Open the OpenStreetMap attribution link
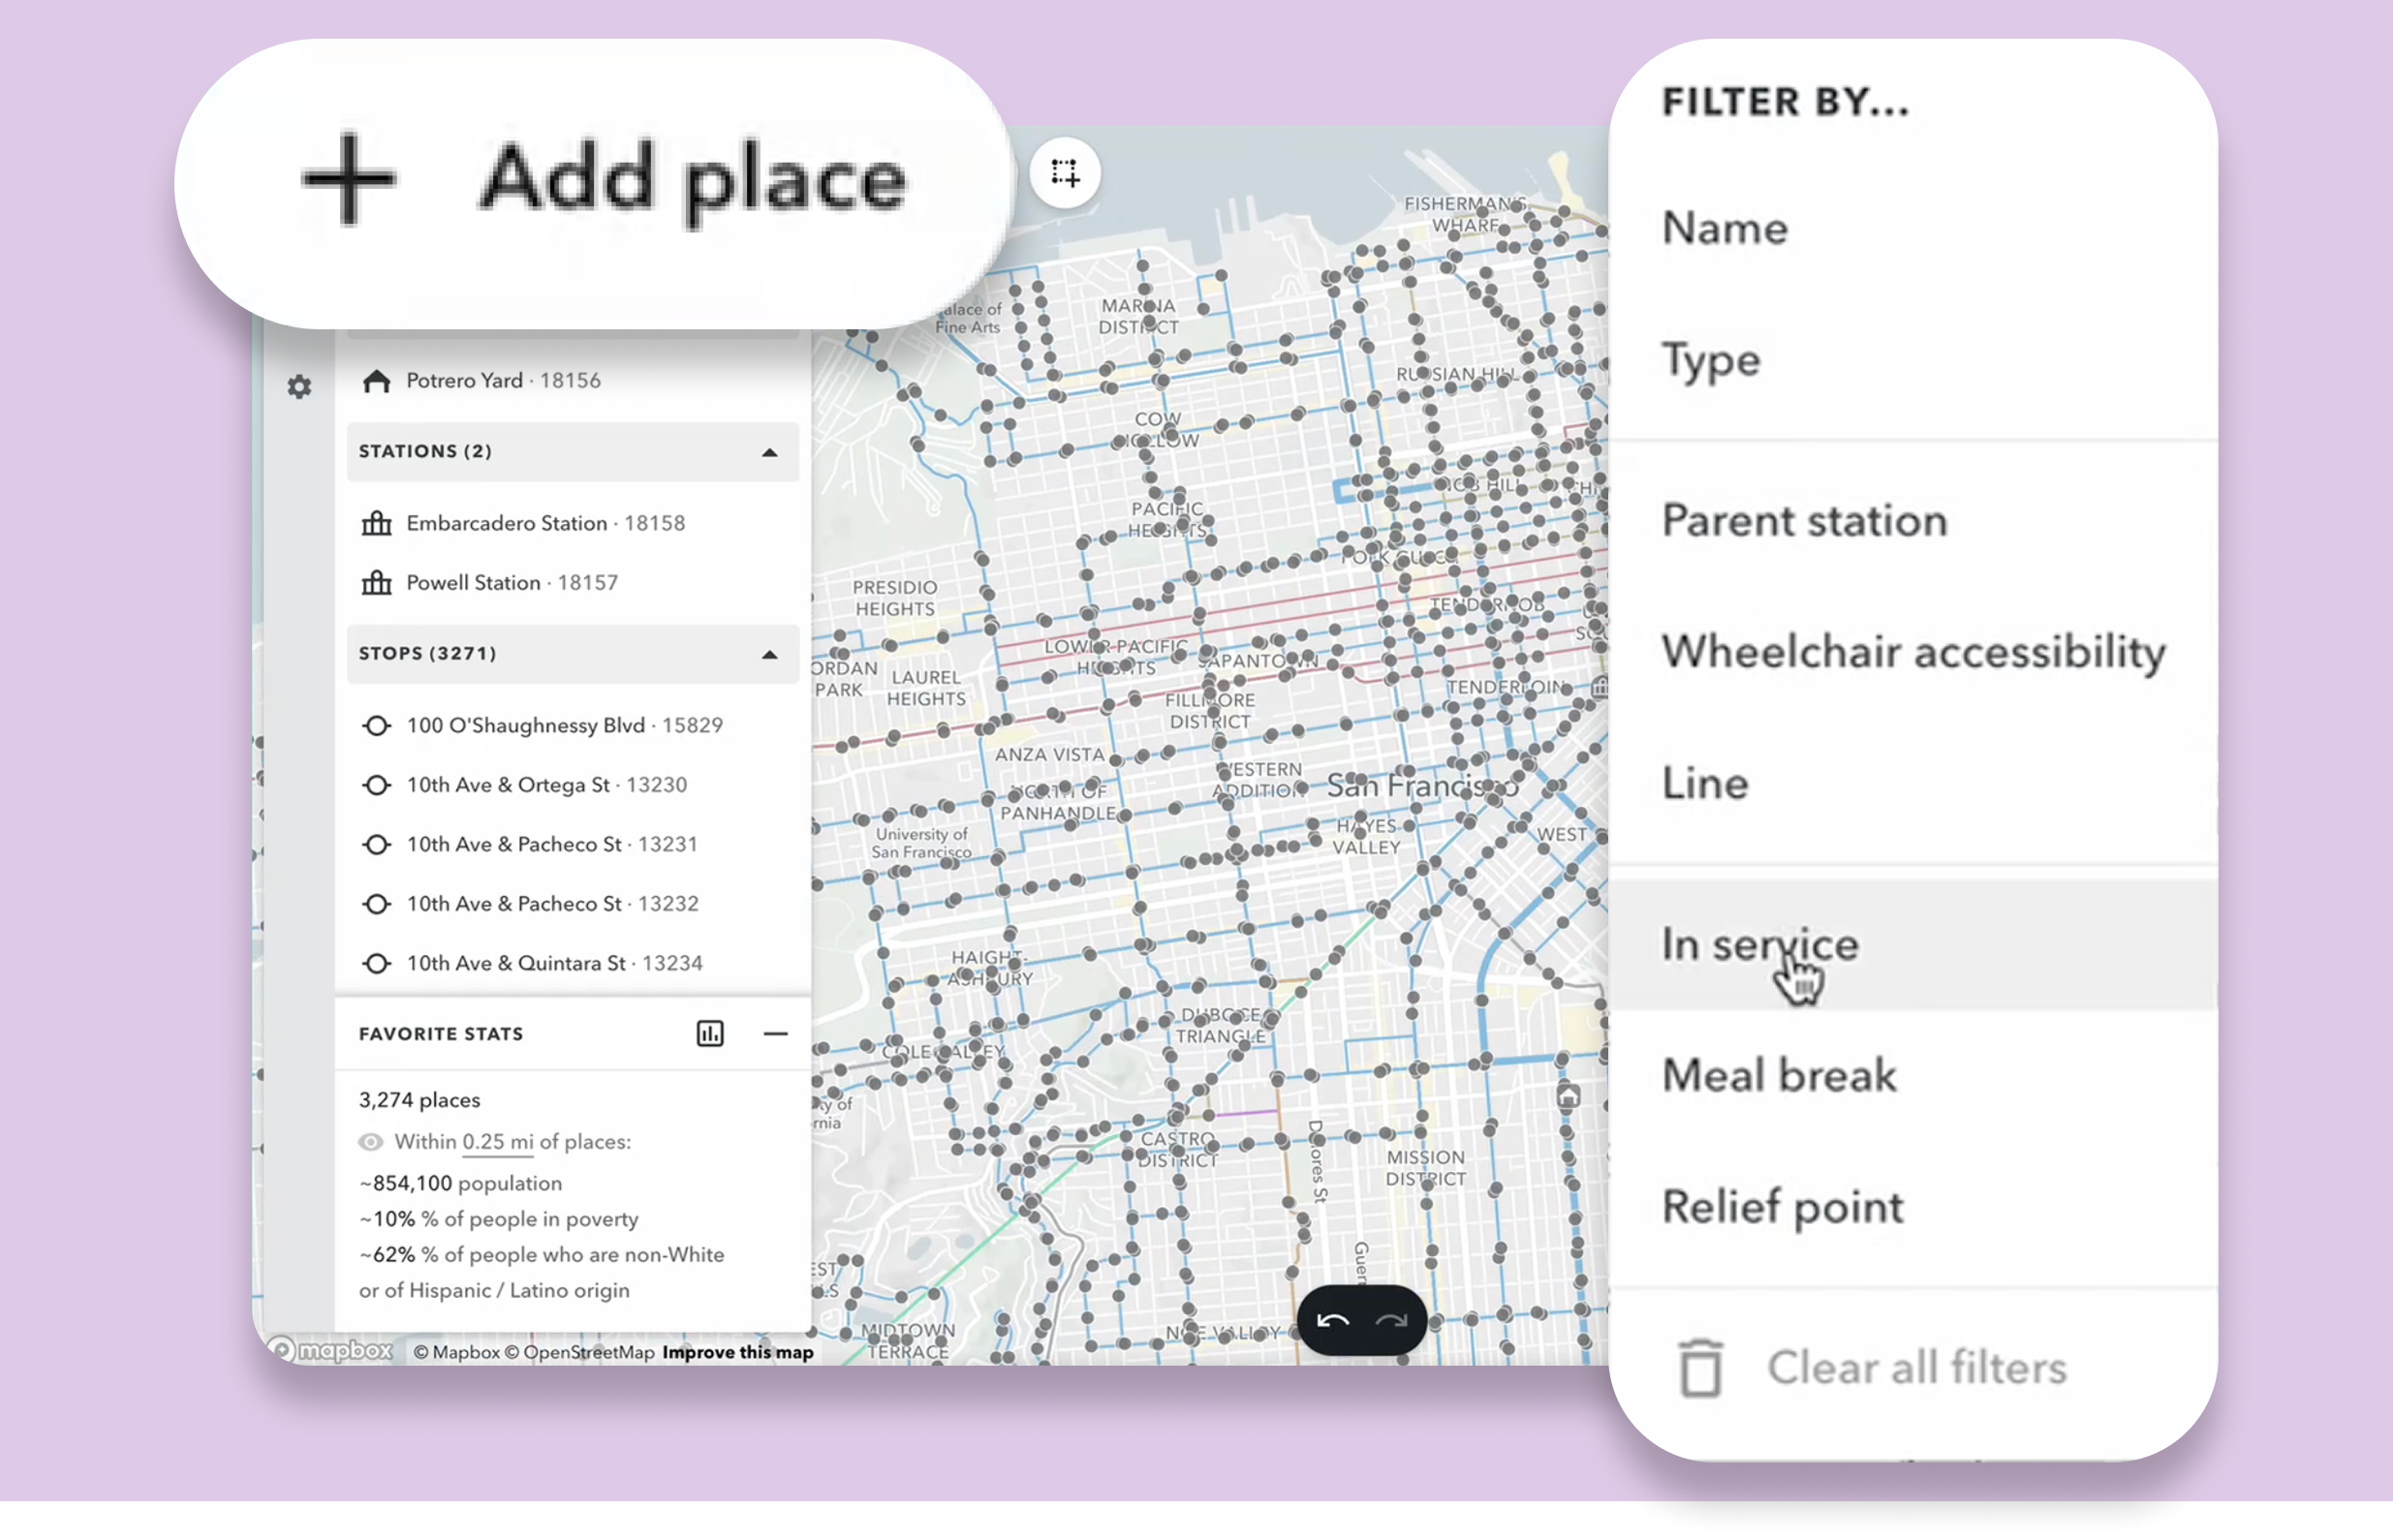Image resolution: width=2393 pixels, height=1540 pixels. point(580,1352)
